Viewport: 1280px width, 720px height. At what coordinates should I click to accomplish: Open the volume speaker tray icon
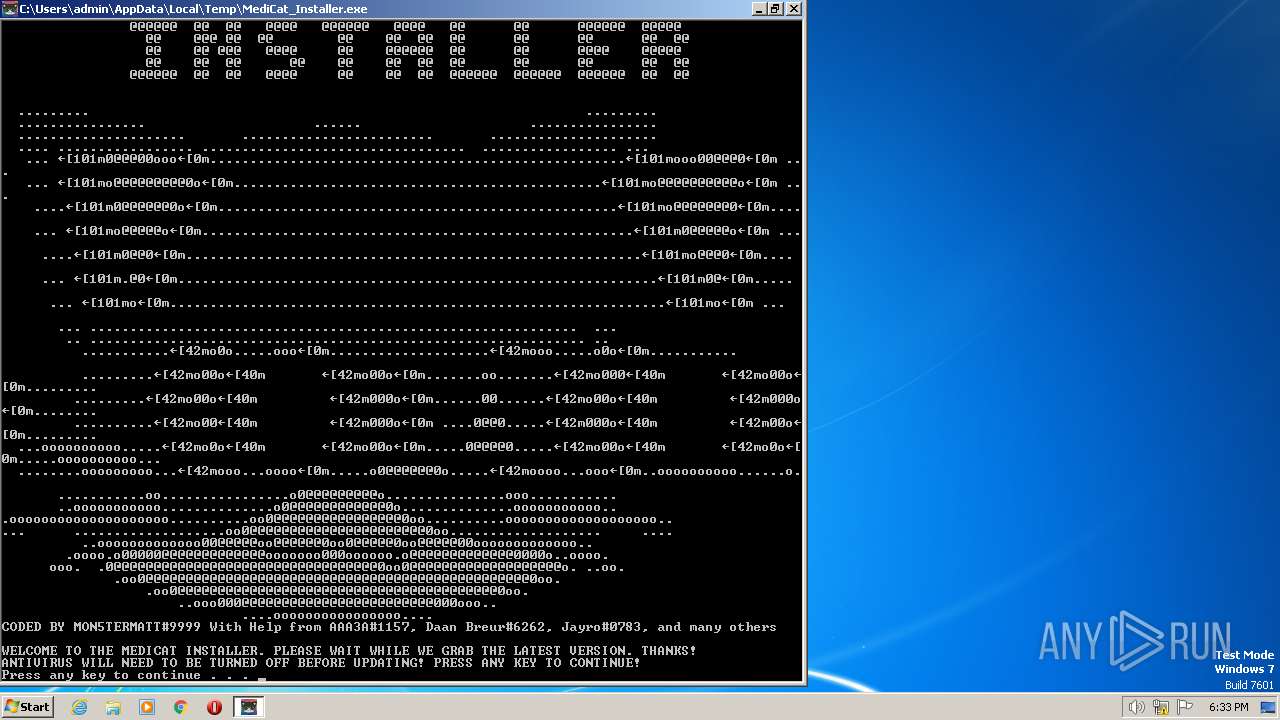[x=1137, y=707]
